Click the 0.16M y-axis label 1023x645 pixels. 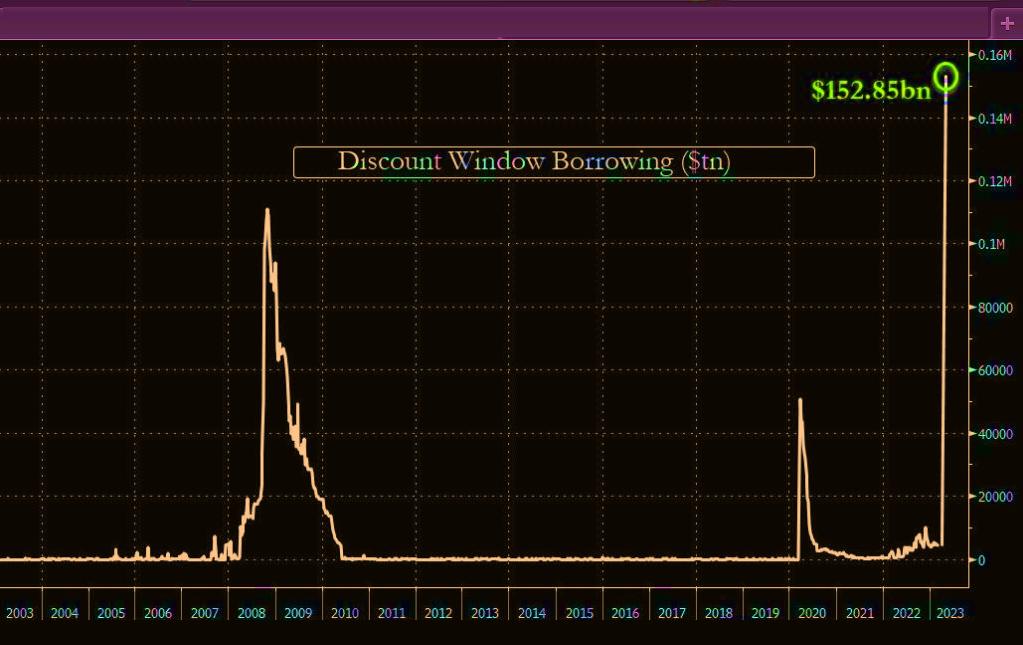[x=996, y=55]
